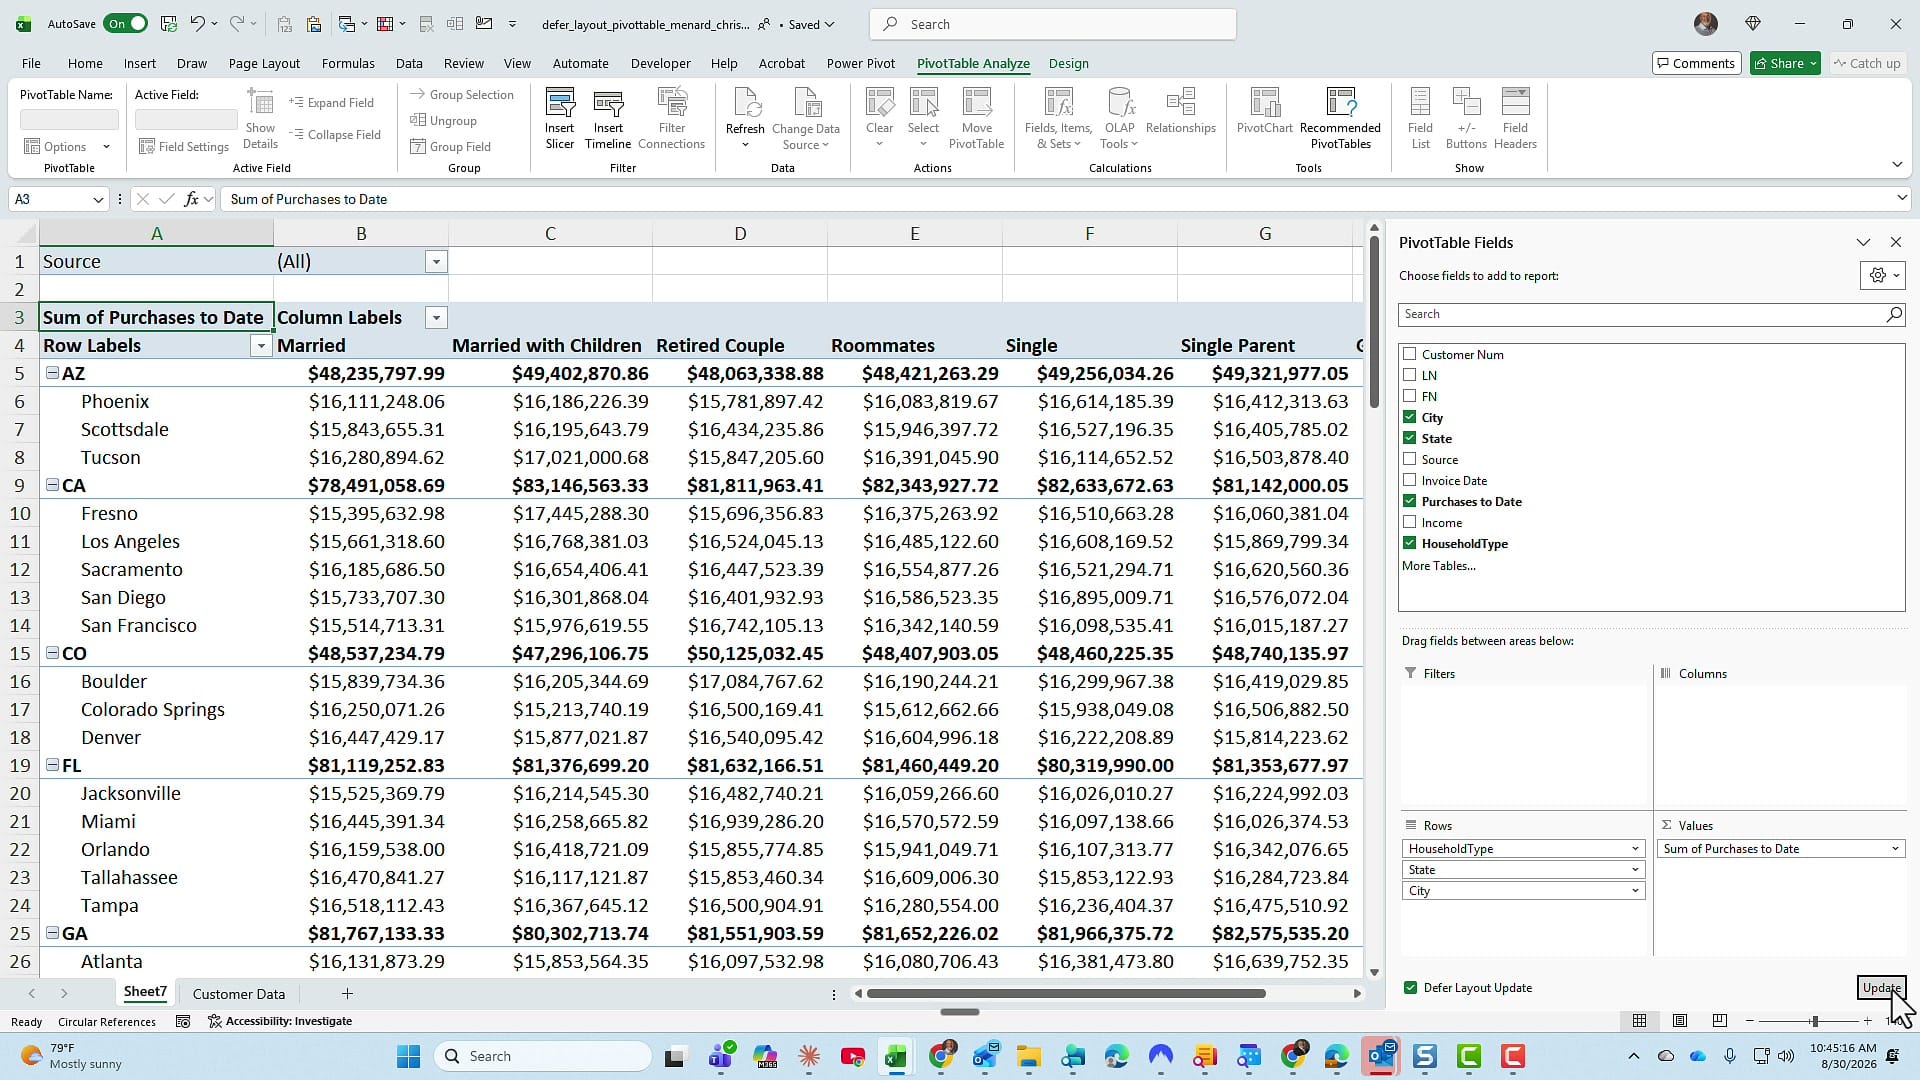Check the Invoice Date field

1410,480
